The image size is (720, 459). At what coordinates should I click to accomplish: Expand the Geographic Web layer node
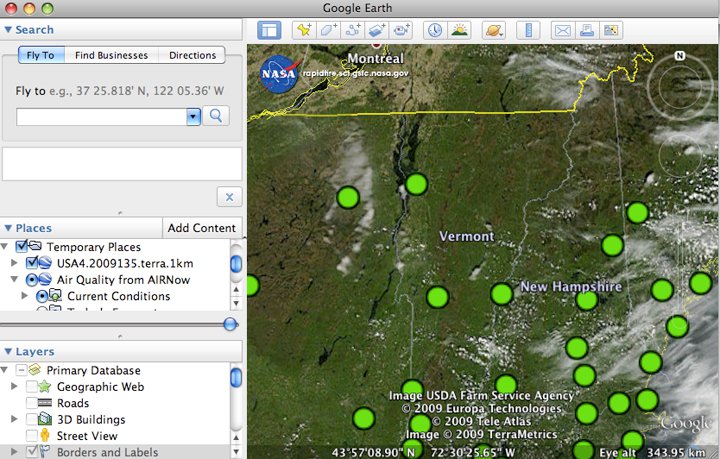14,386
